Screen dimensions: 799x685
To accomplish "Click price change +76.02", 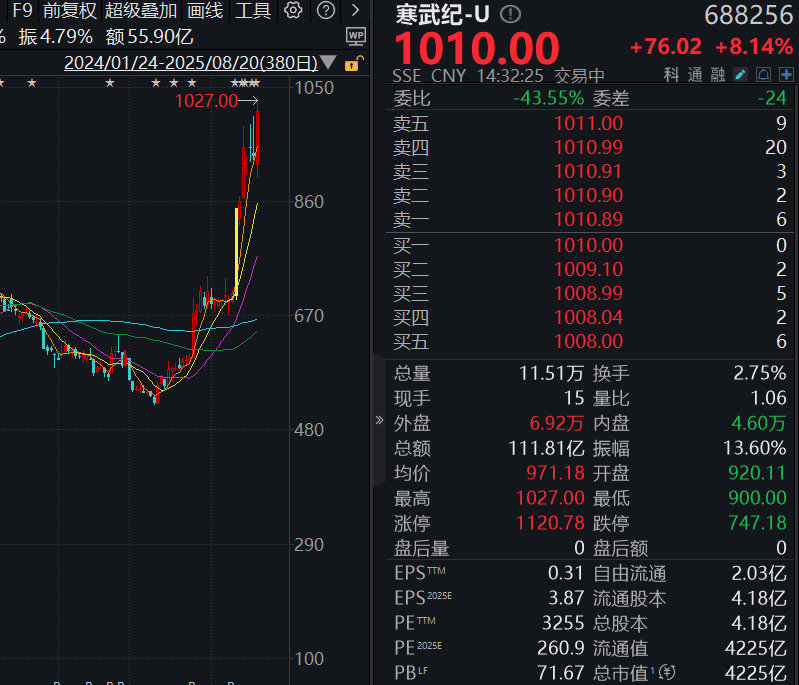I will (x=666, y=47).
